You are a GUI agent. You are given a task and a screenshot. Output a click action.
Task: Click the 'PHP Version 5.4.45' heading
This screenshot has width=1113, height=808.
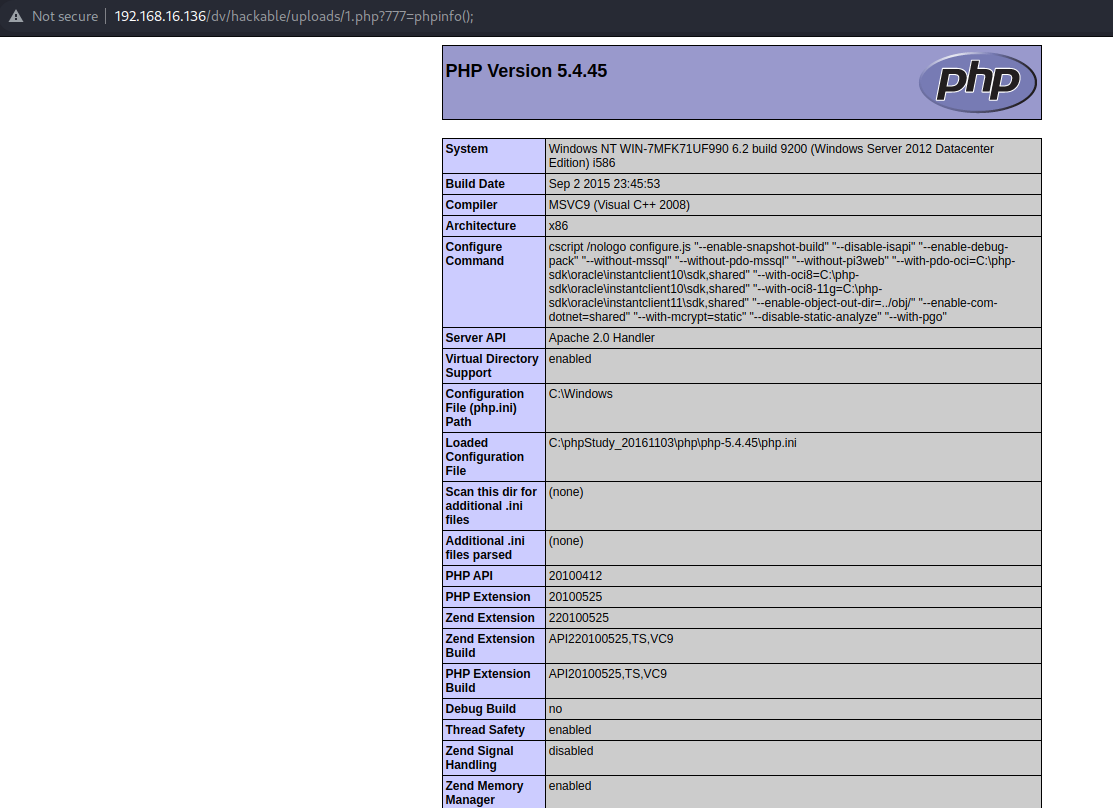click(526, 71)
